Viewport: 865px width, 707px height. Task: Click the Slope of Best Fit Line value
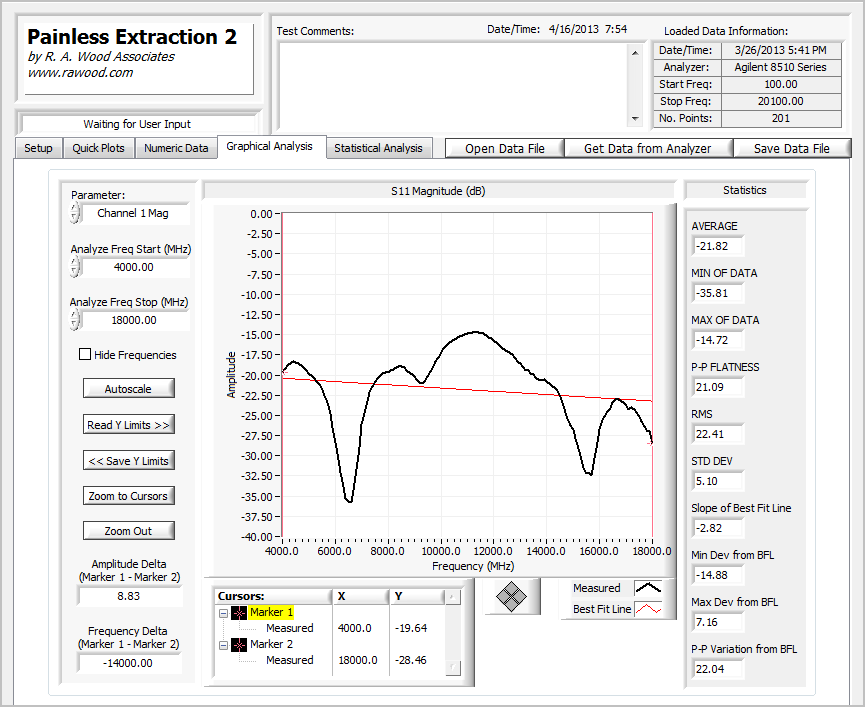[x=718, y=528]
